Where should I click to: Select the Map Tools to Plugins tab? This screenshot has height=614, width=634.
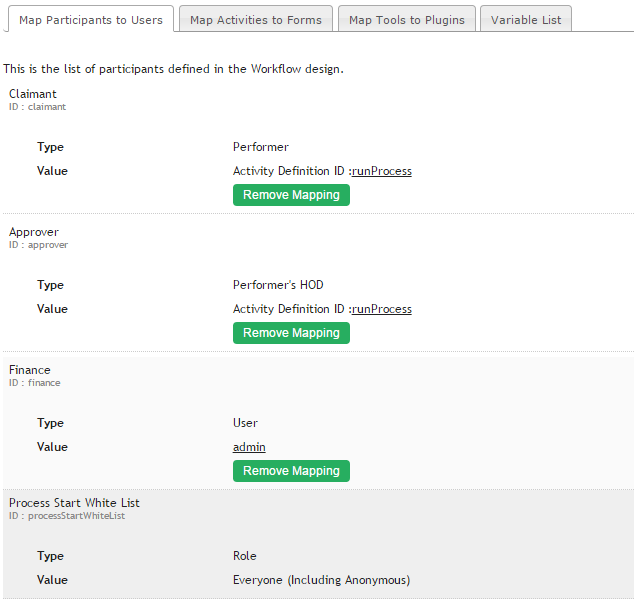coord(407,19)
